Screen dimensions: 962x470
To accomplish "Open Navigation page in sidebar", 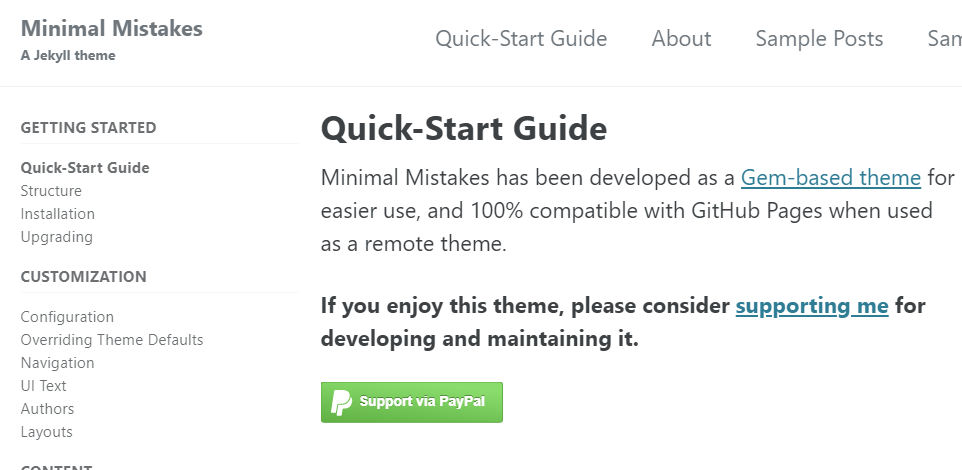I will [x=57, y=363].
